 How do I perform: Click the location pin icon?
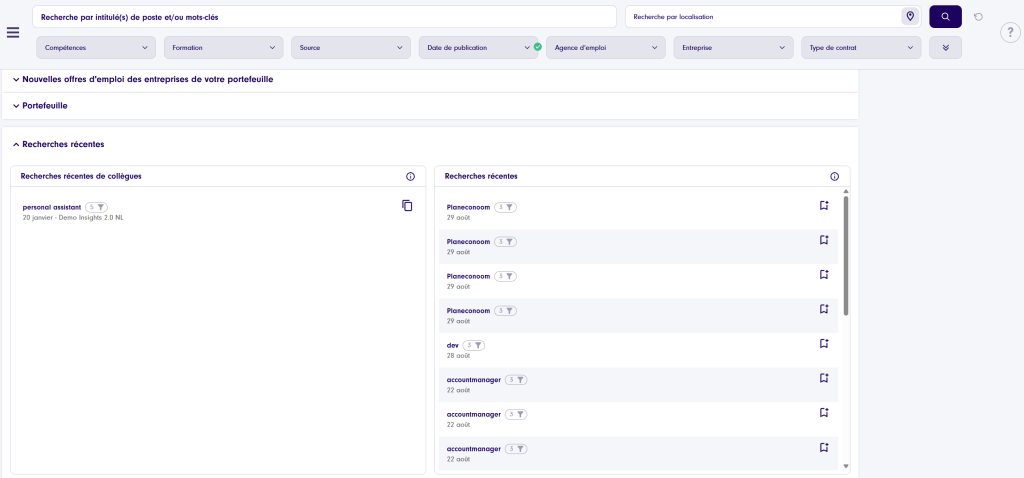909,17
